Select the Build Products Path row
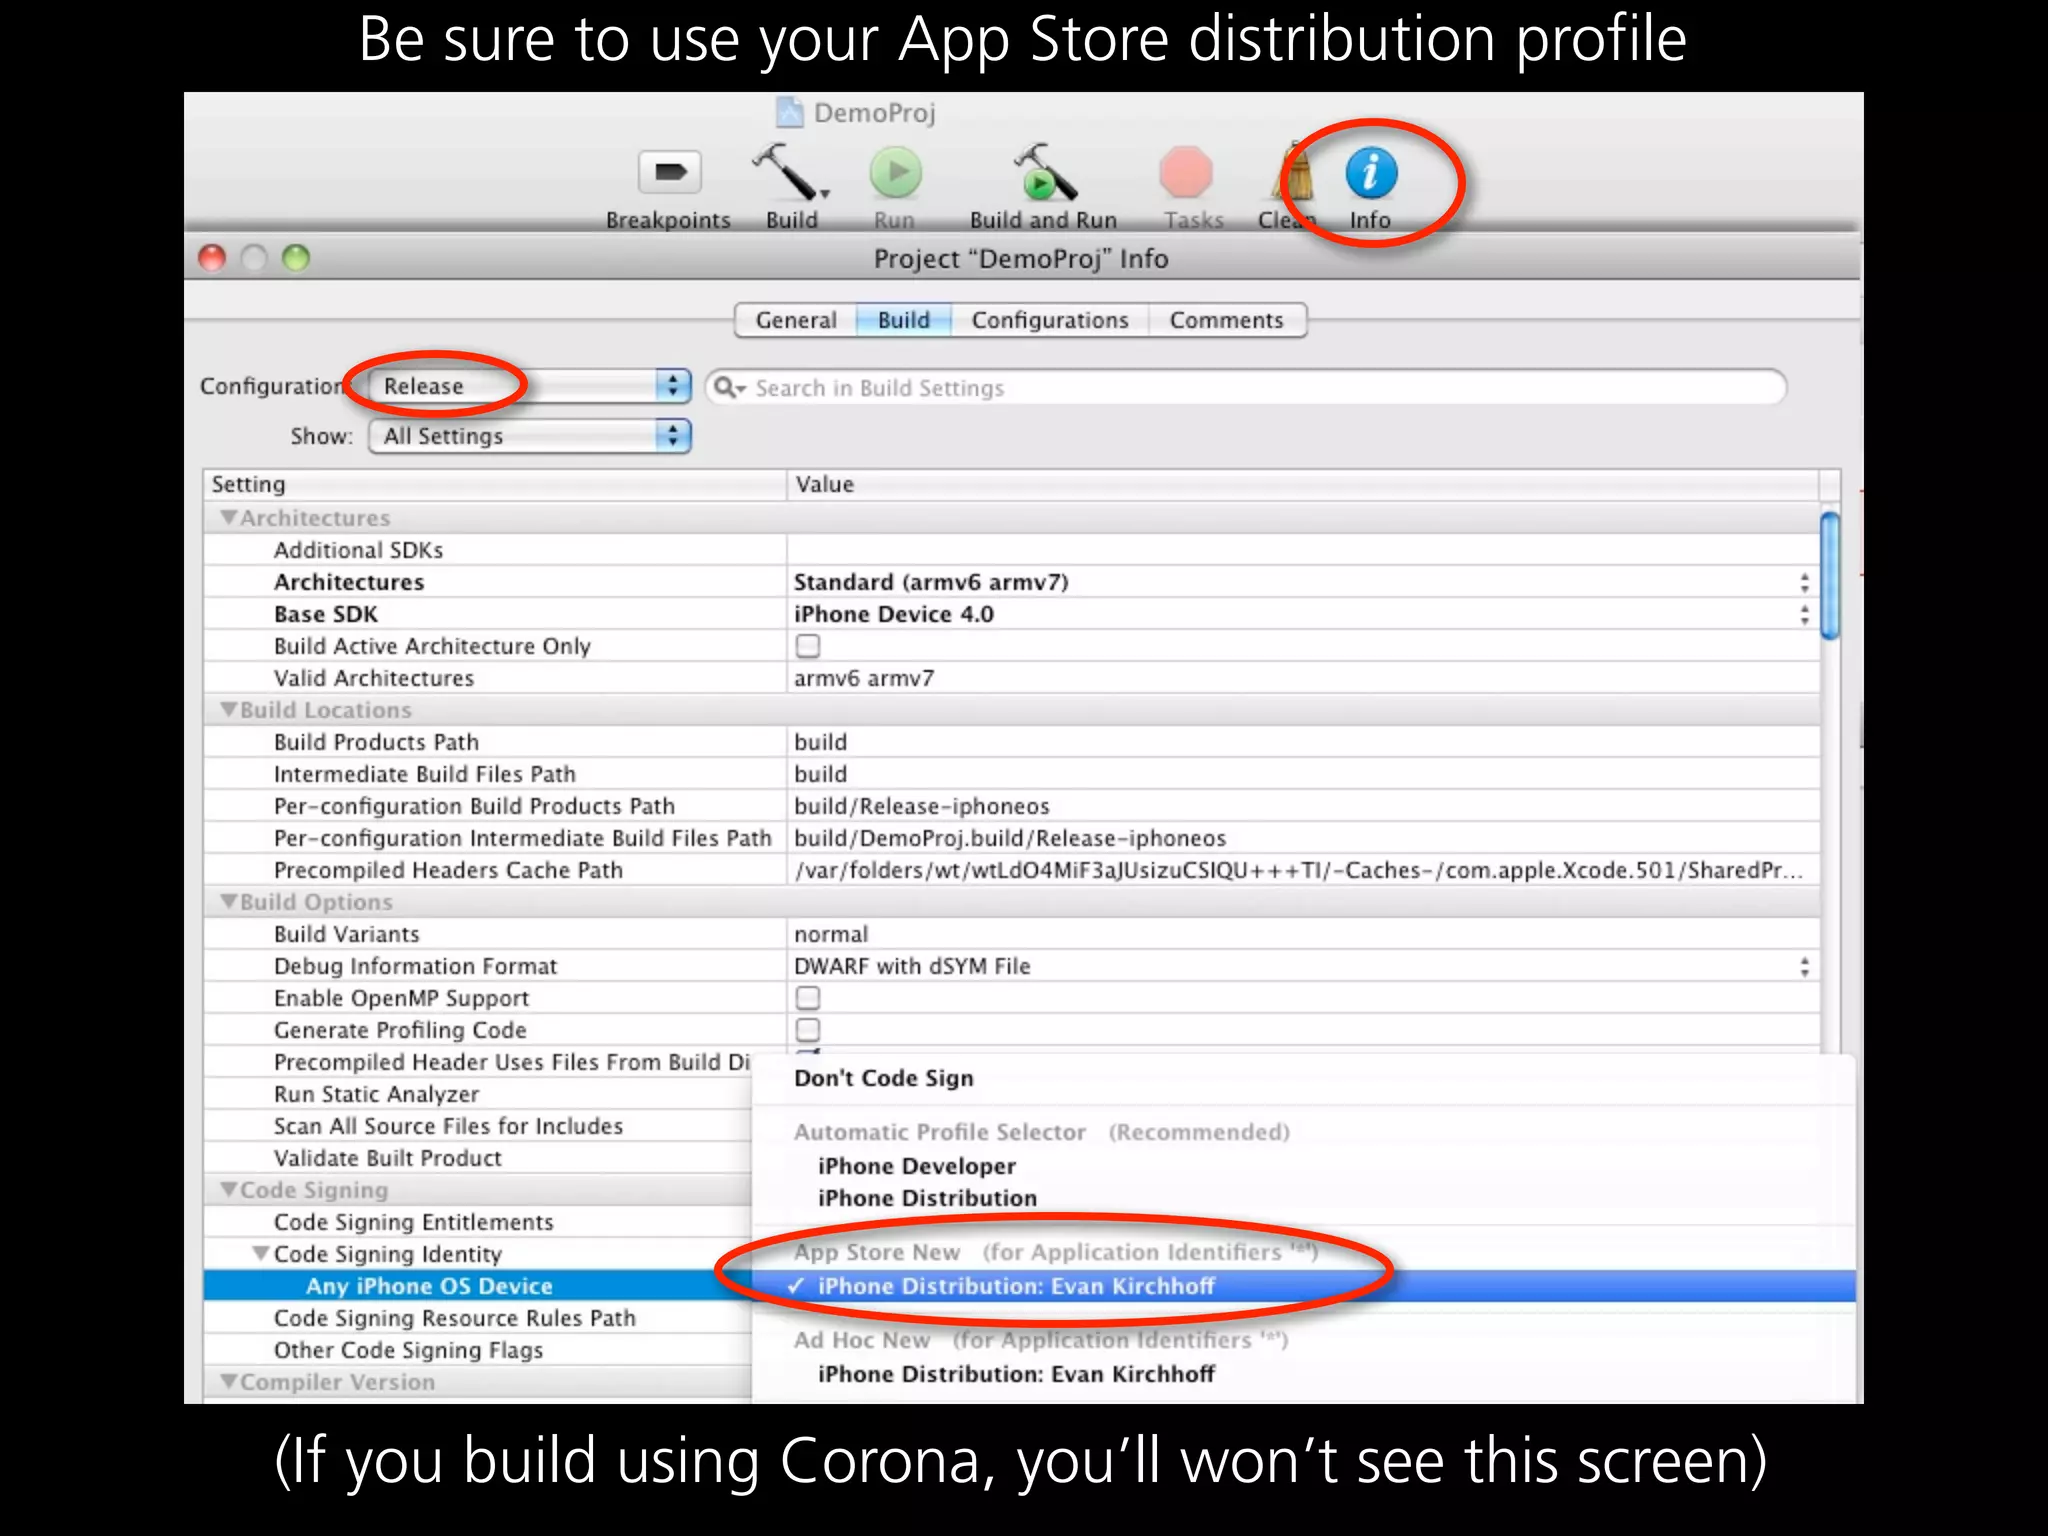This screenshot has width=2048, height=1536. (x=1011, y=742)
